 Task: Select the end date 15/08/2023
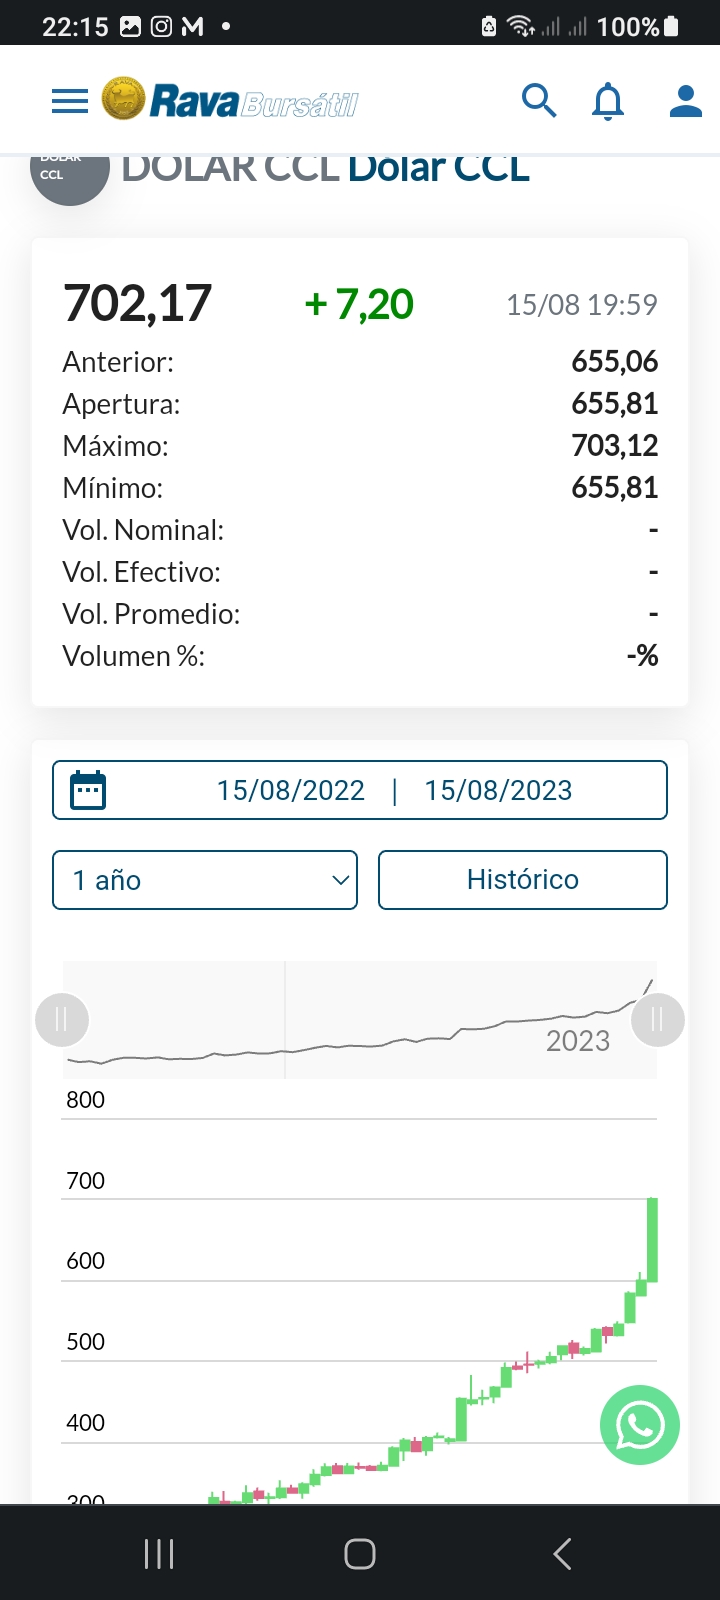pyautogui.click(x=498, y=790)
